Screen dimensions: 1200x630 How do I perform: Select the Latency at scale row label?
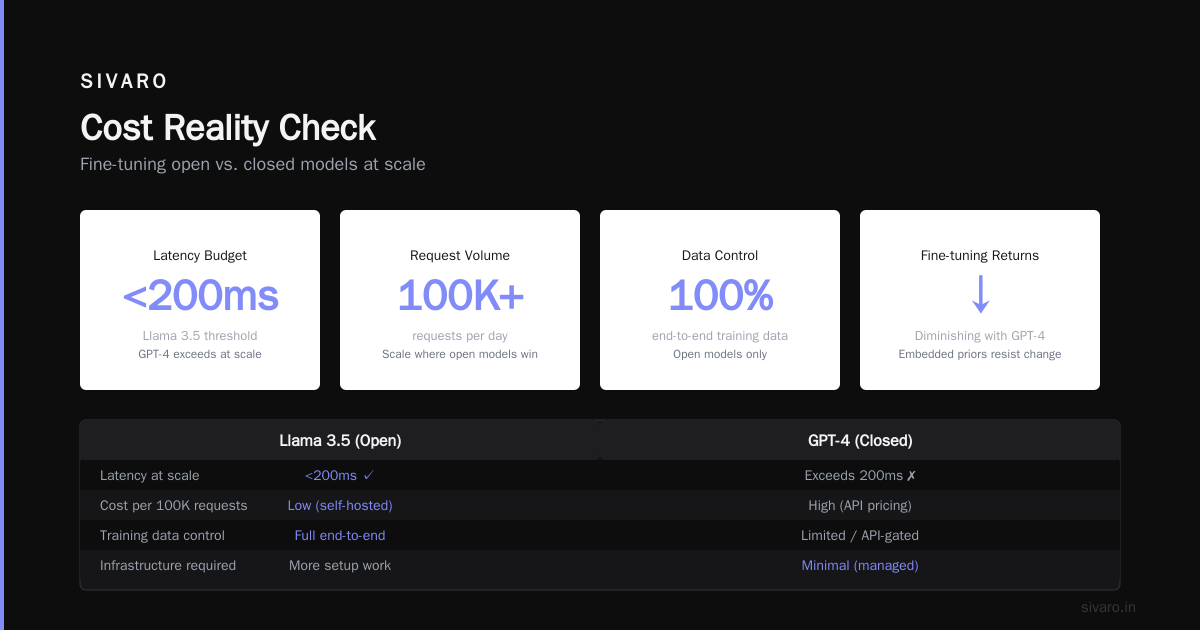pos(150,475)
